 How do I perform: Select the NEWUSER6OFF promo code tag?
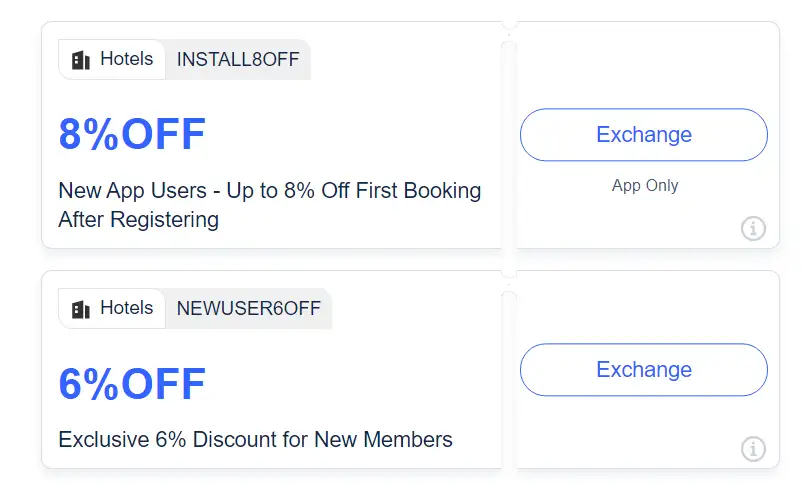tap(249, 309)
